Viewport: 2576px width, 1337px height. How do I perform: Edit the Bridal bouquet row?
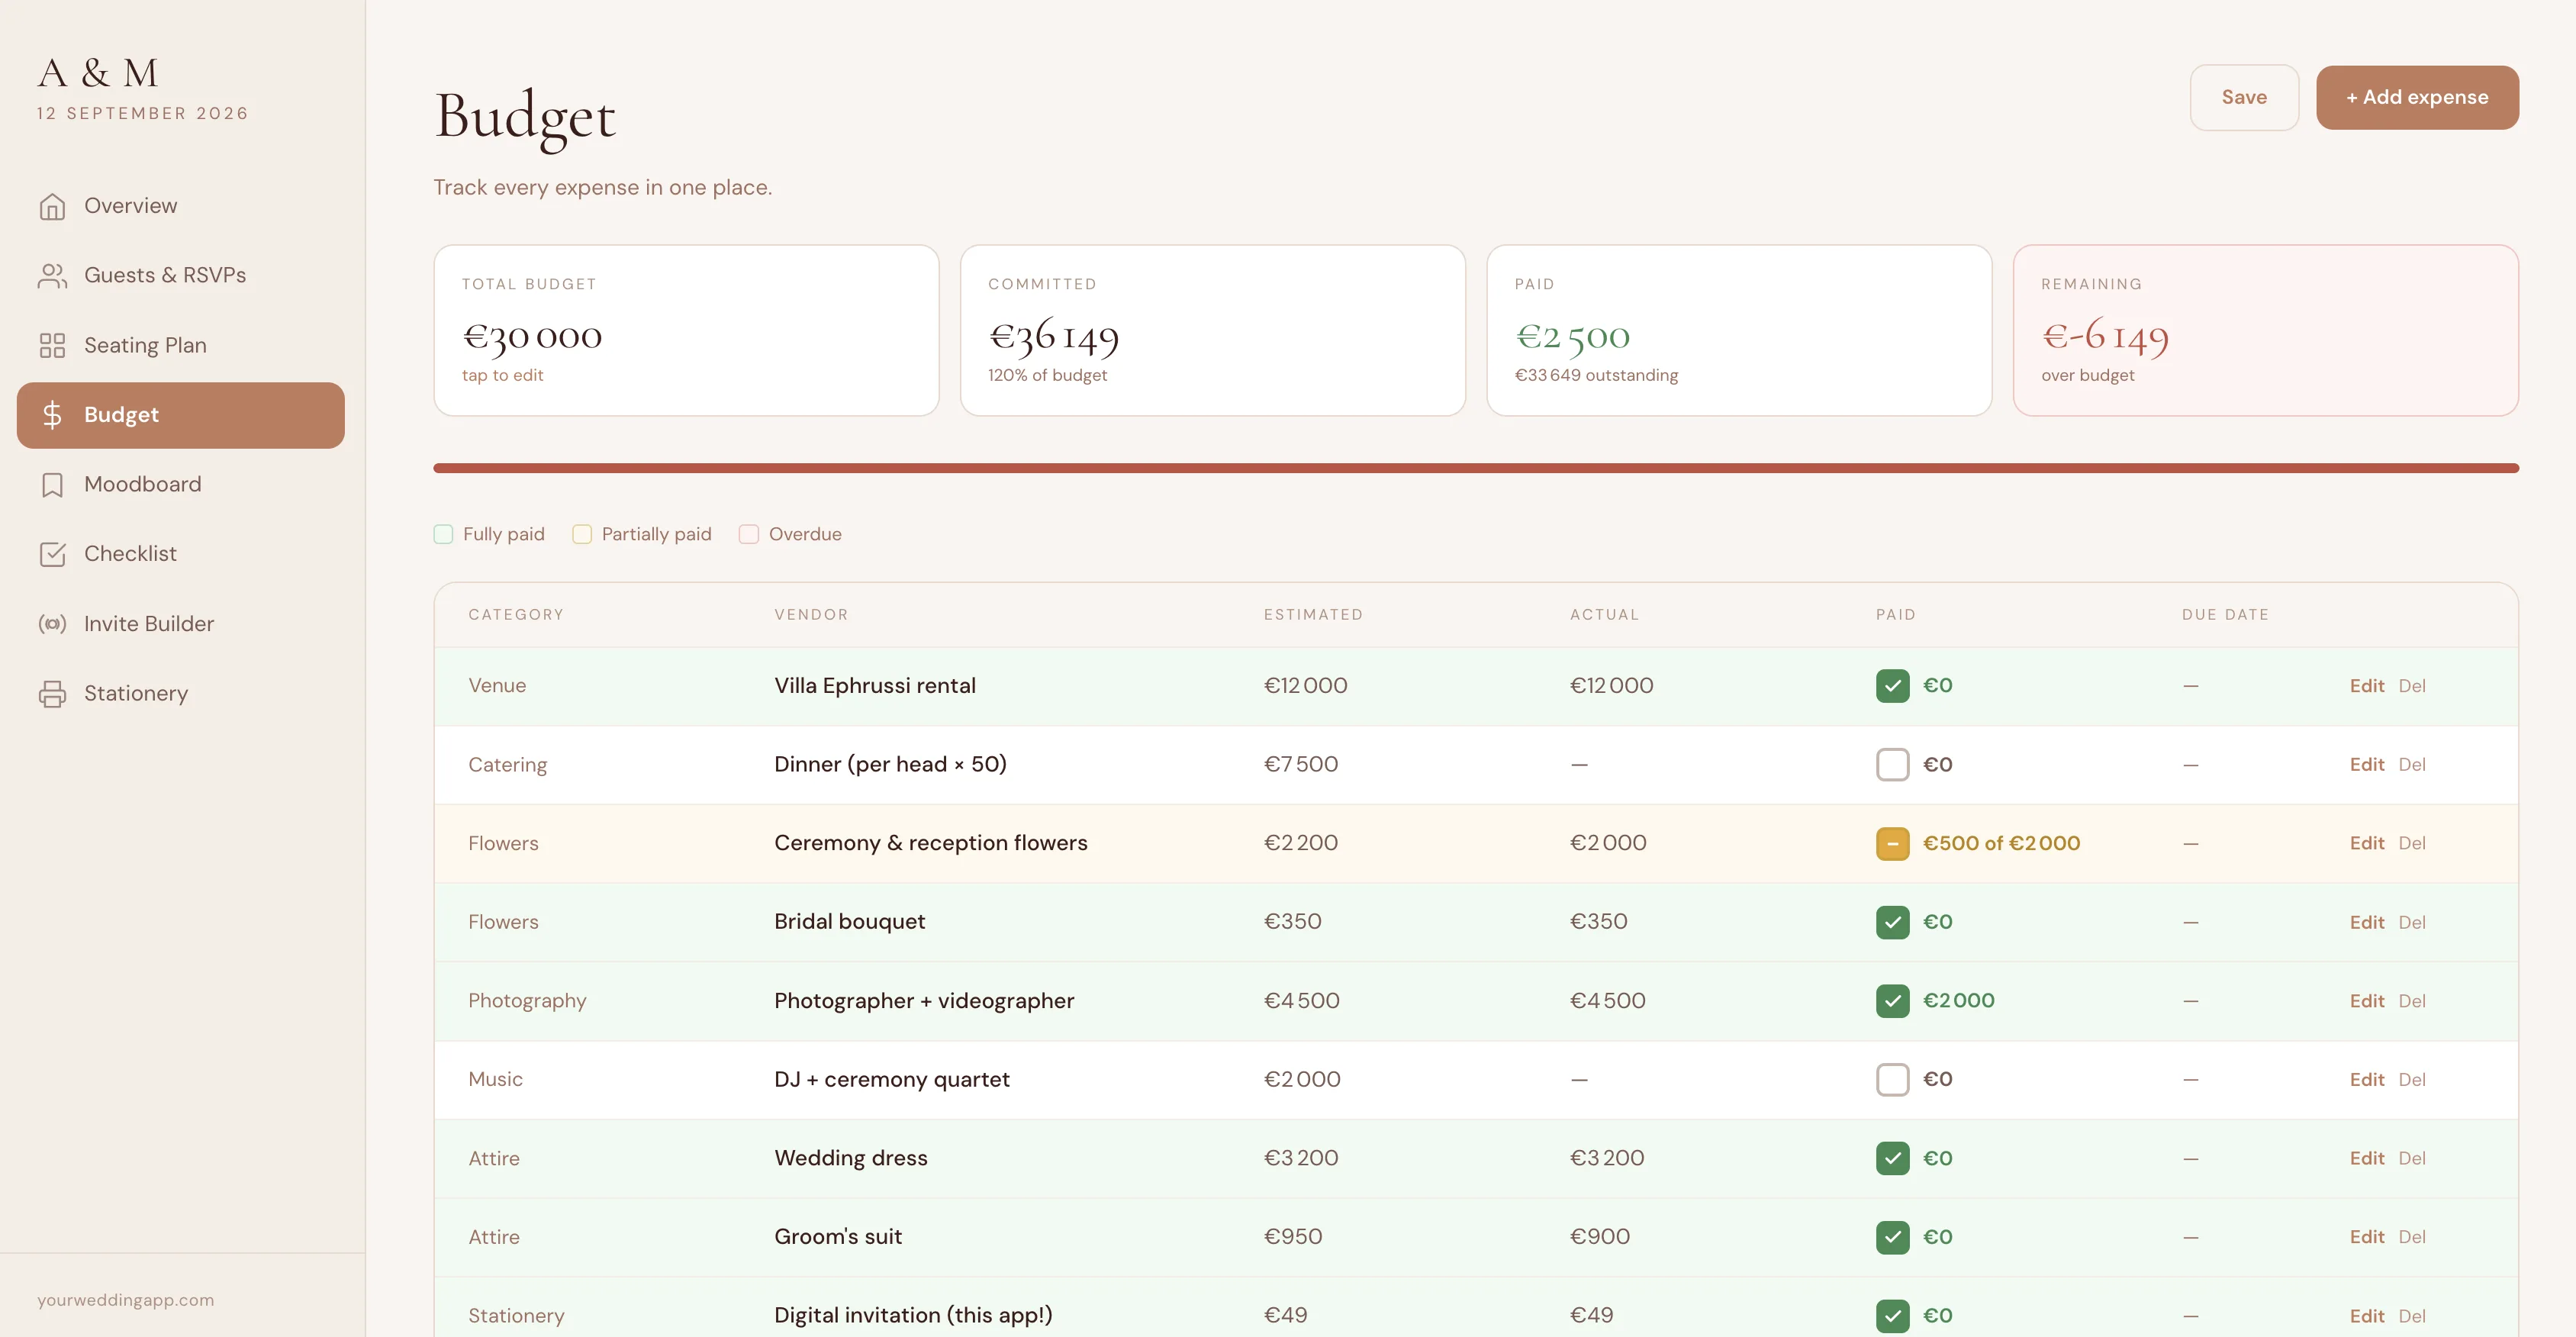point(2366,922)
